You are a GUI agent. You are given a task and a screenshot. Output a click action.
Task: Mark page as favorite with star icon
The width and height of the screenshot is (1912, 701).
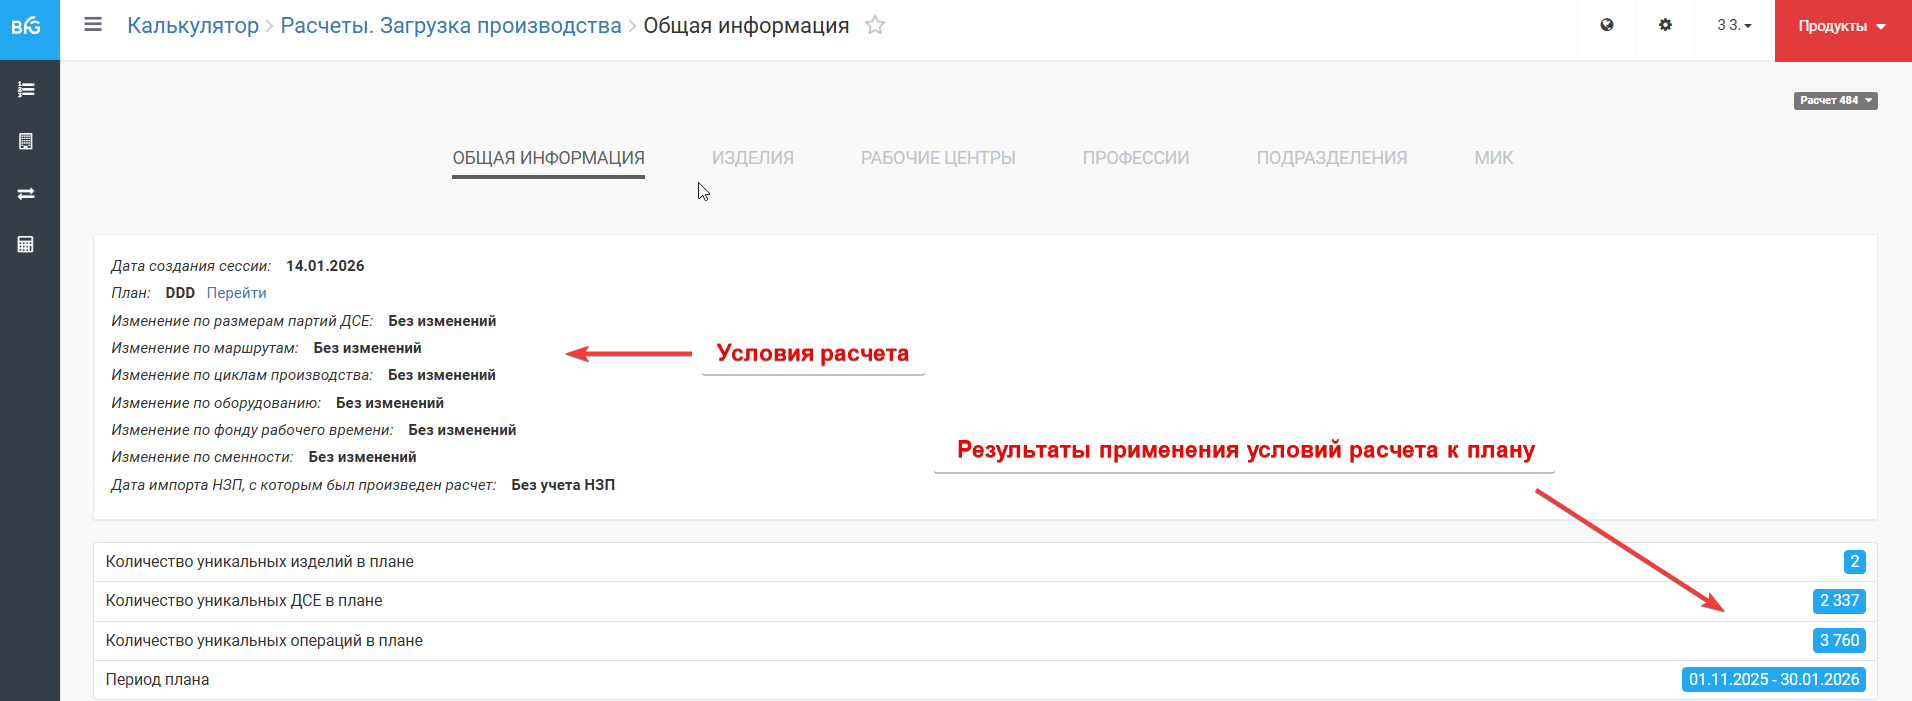click(x=875, y=26)
